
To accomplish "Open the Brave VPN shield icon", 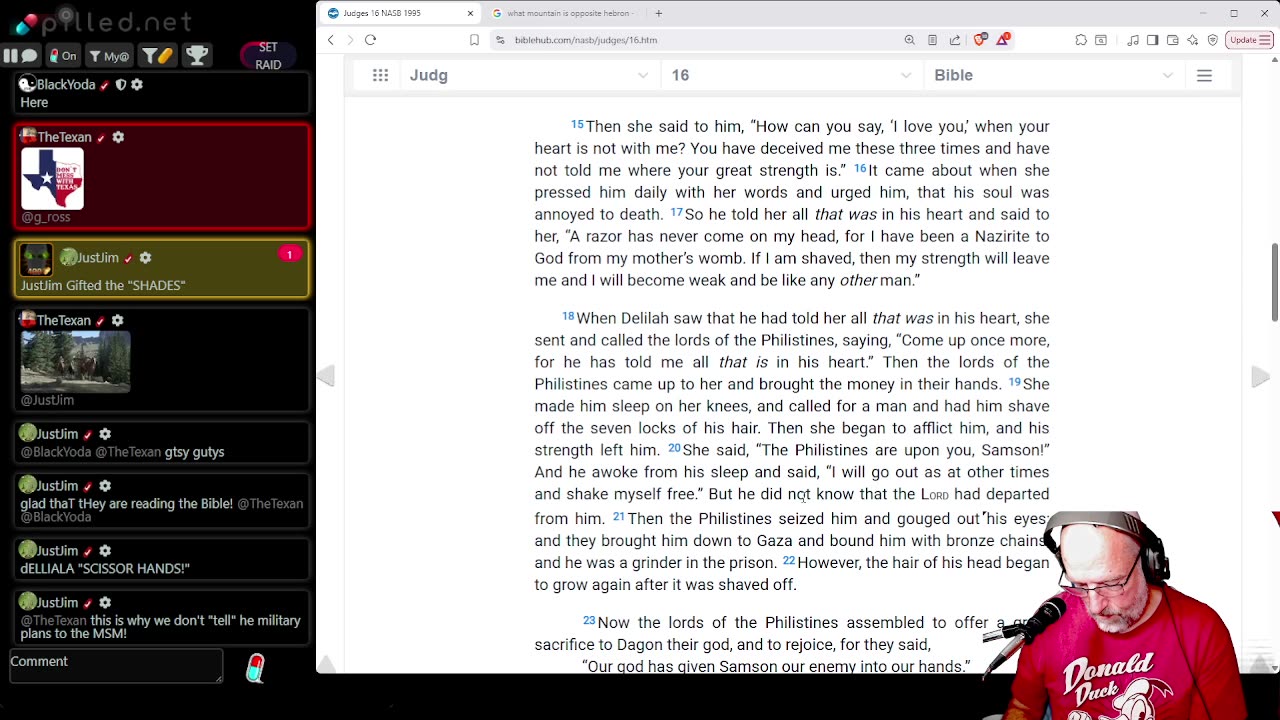I will [1213, 40].
